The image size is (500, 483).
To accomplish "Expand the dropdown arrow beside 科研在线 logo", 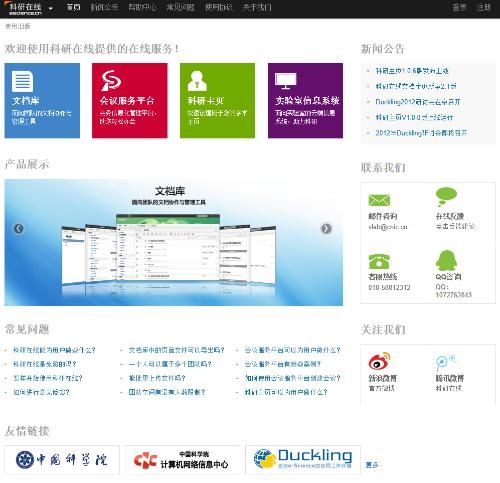I will 51,8.
